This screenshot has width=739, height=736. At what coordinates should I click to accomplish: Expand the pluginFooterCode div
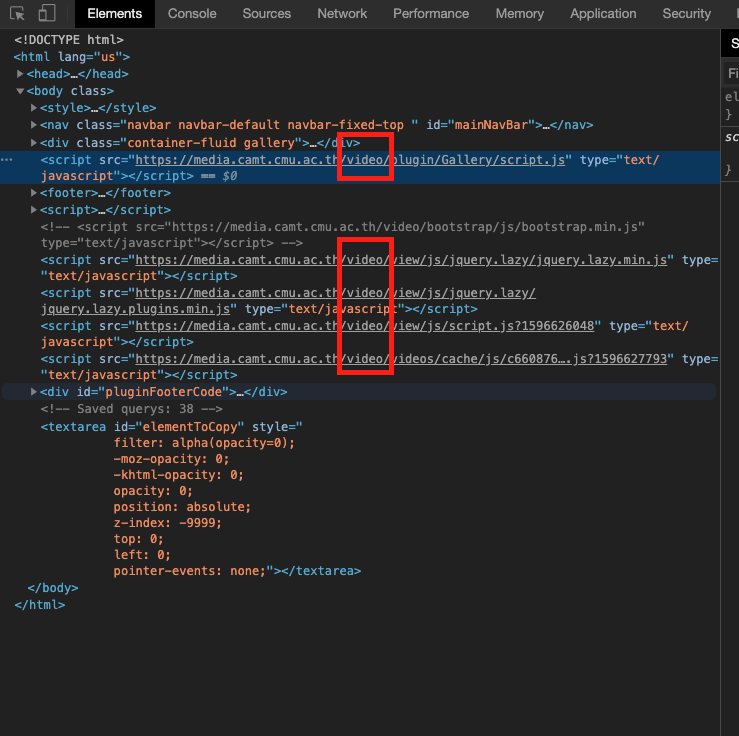pyautogui.click(x=33, y=392)
